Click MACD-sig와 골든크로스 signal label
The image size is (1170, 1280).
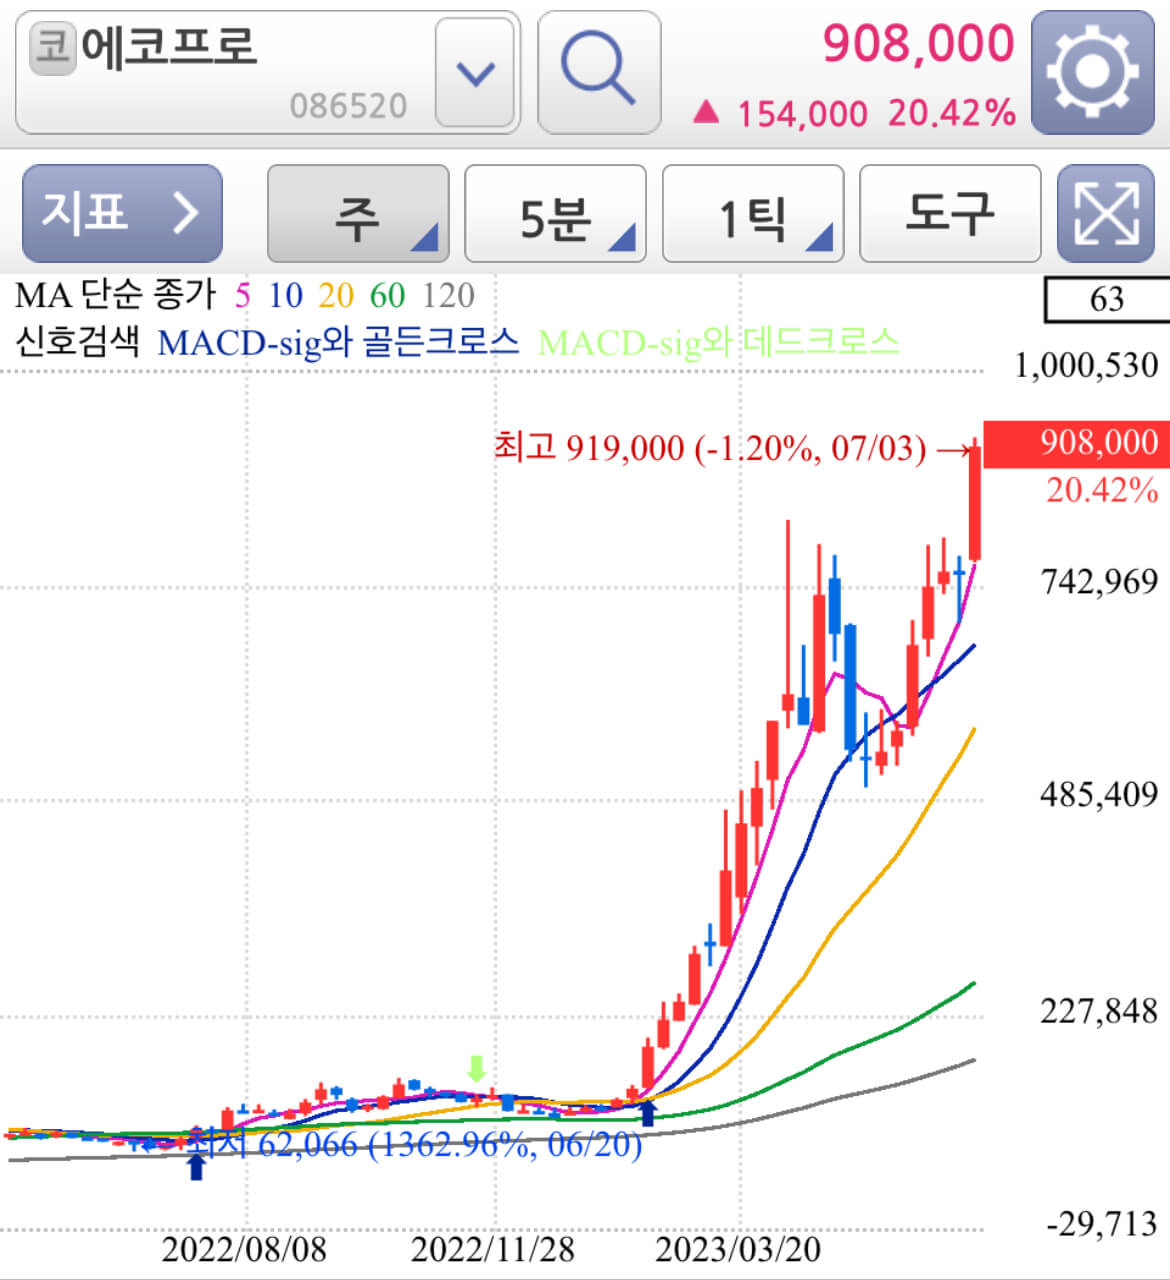(x=338, y=342)
